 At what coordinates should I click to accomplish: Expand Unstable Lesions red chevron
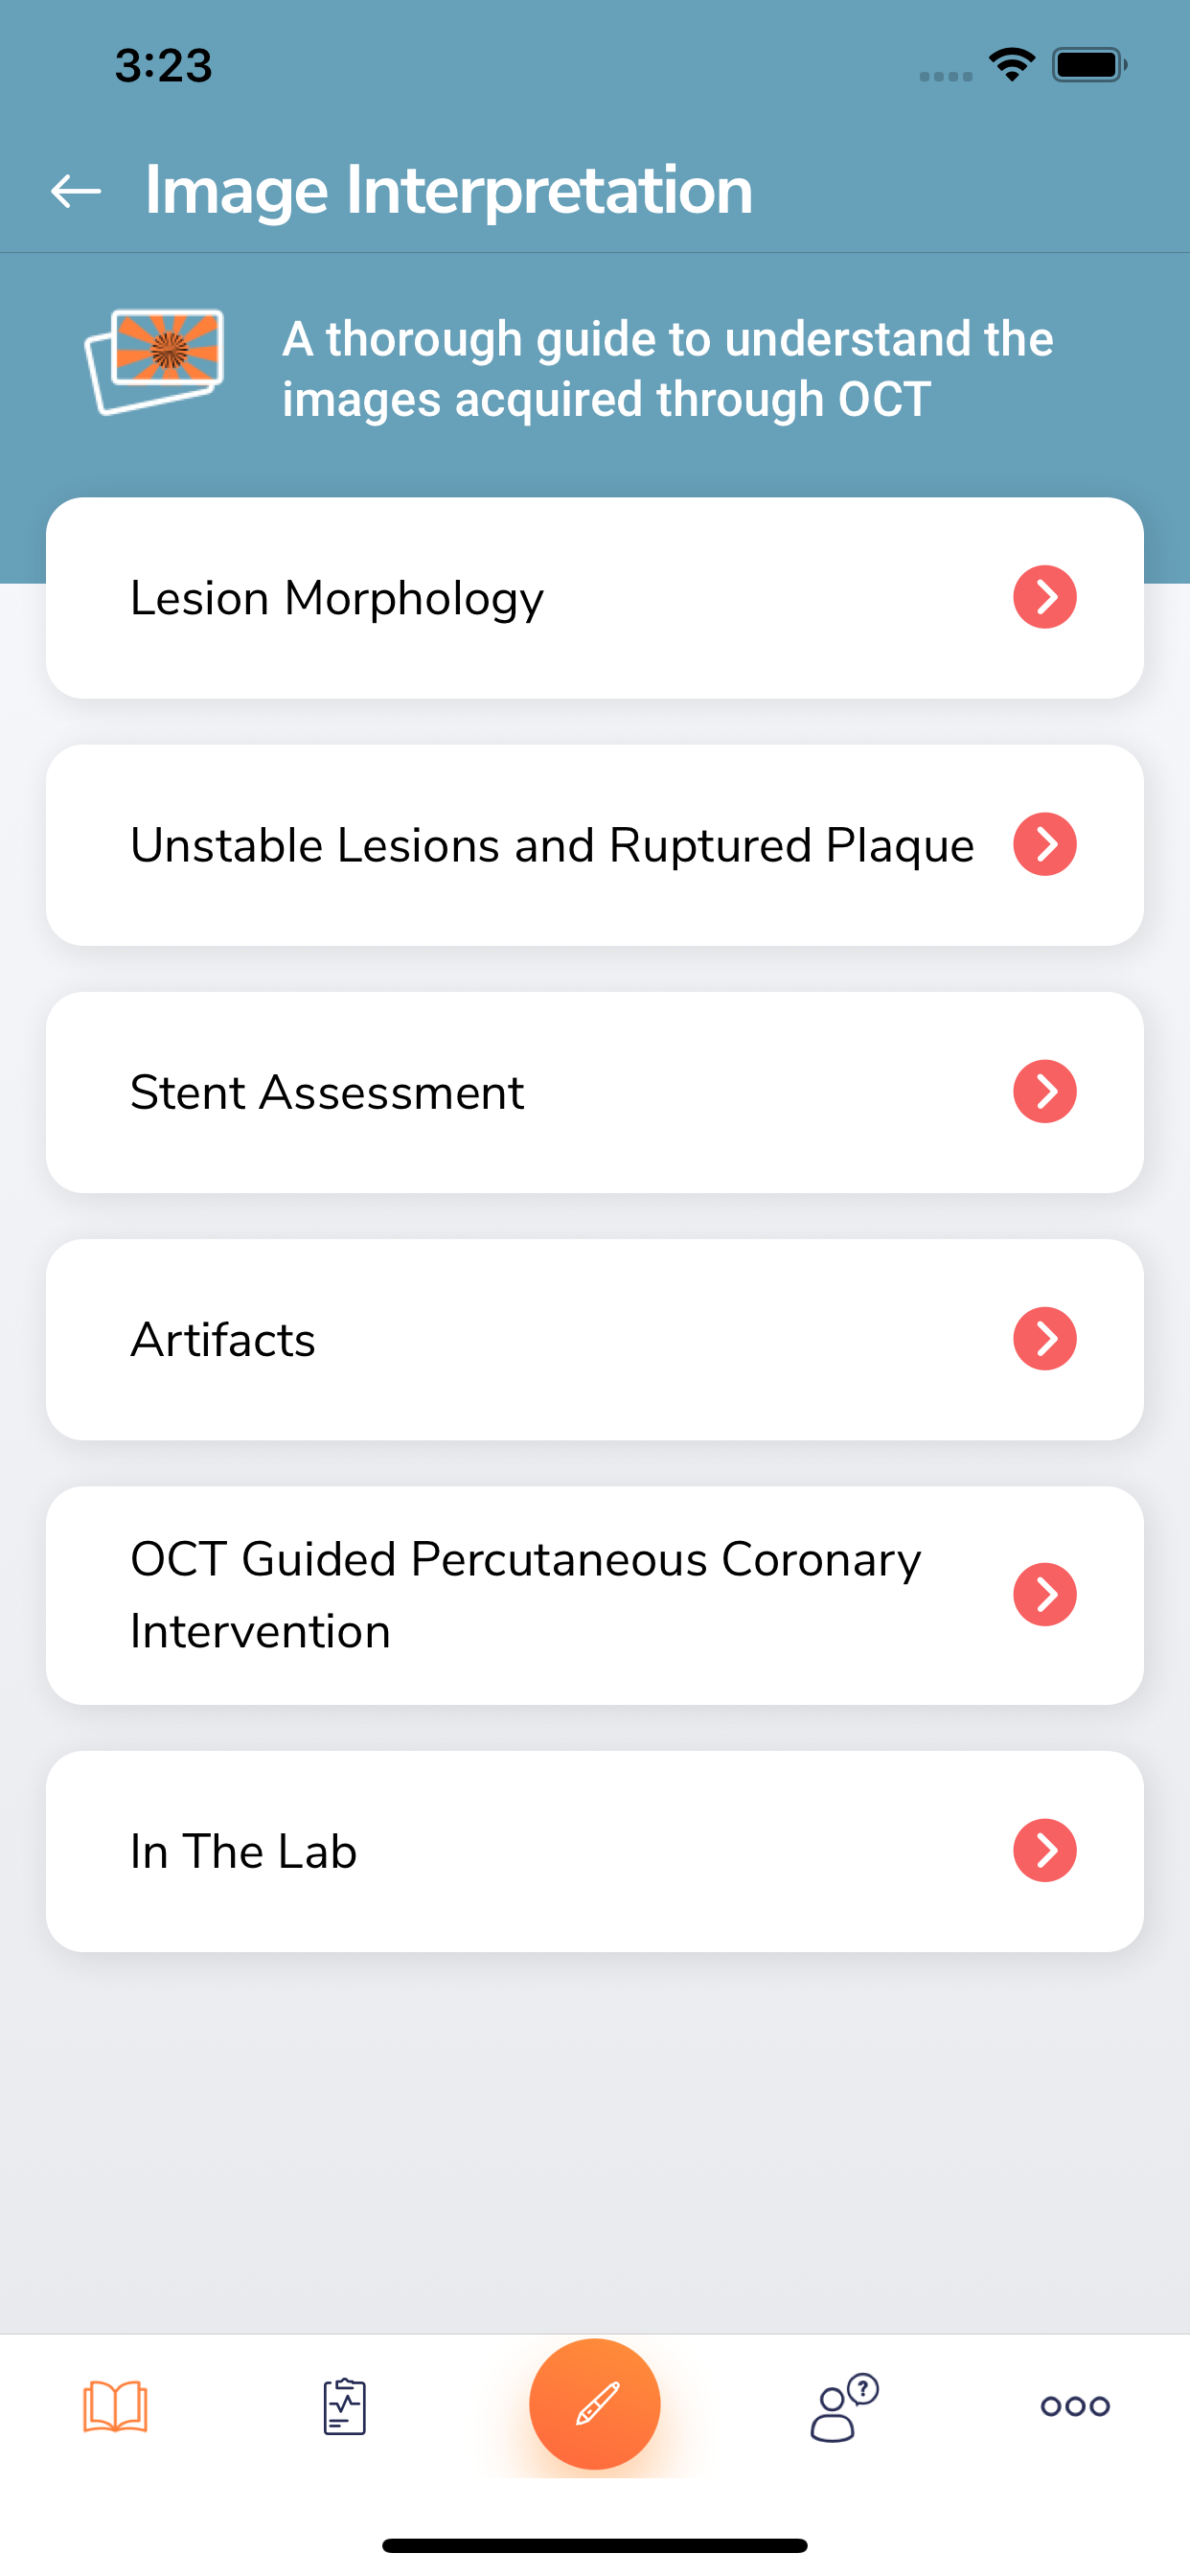tap(1045, 844)
